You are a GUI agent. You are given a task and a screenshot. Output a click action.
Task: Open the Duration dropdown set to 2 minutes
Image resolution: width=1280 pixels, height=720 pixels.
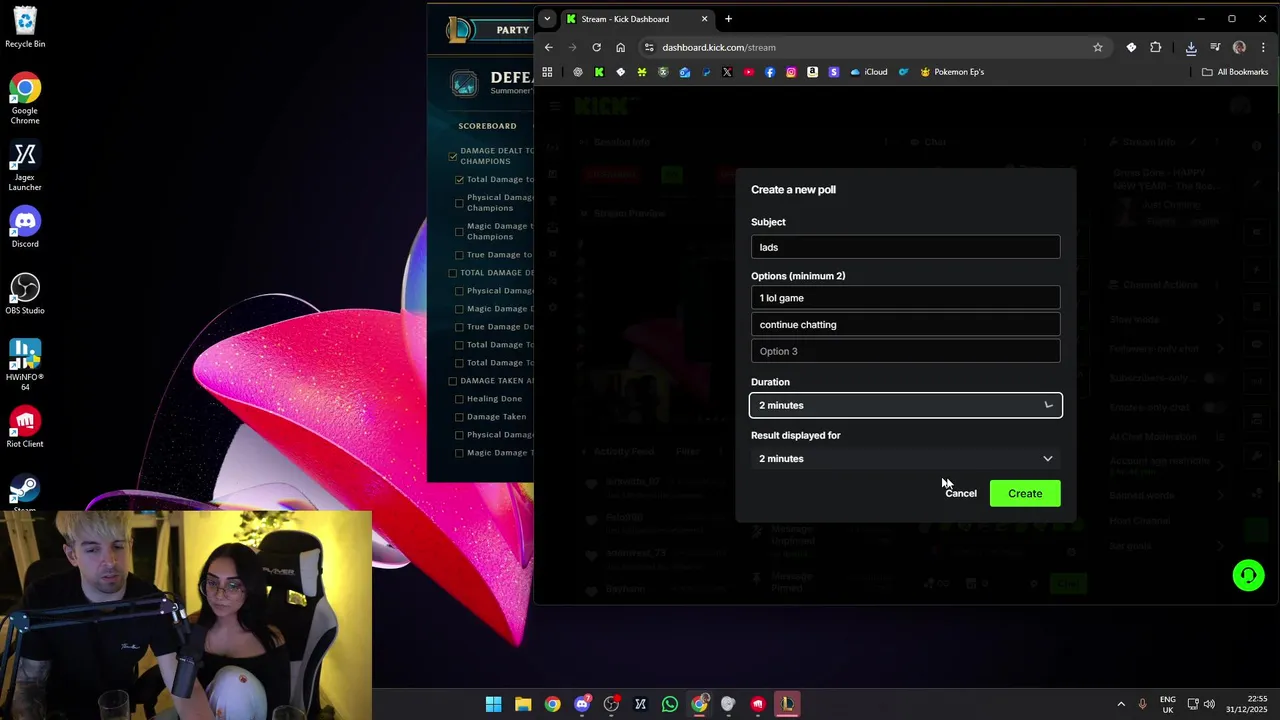point(905,405)
